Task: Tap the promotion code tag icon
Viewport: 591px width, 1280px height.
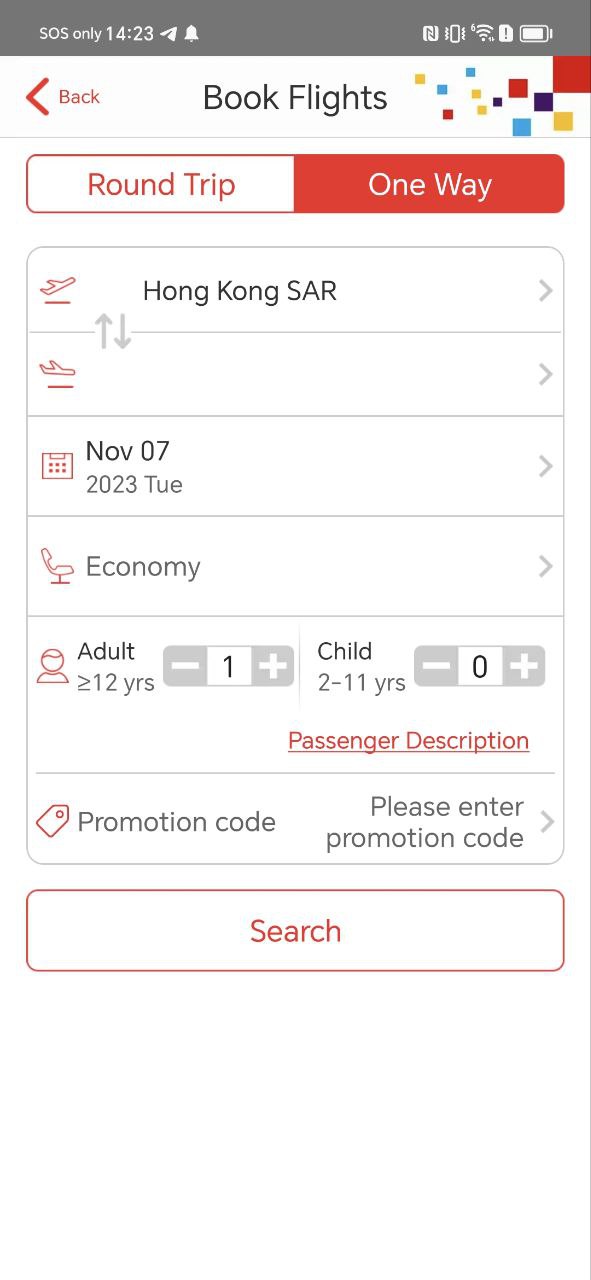Action: pyautogui.click(x=52, y=821)
